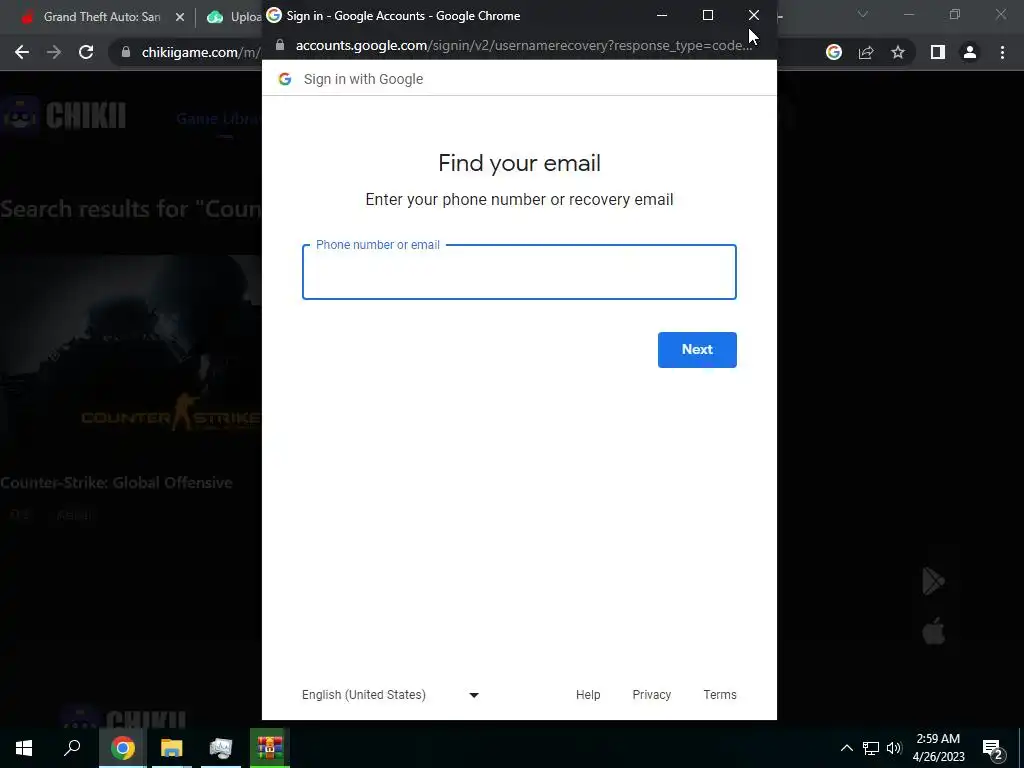1024x768 pixels.
Task: Click the Google logo beside Sign in with Google
Action: click(285, 79)
